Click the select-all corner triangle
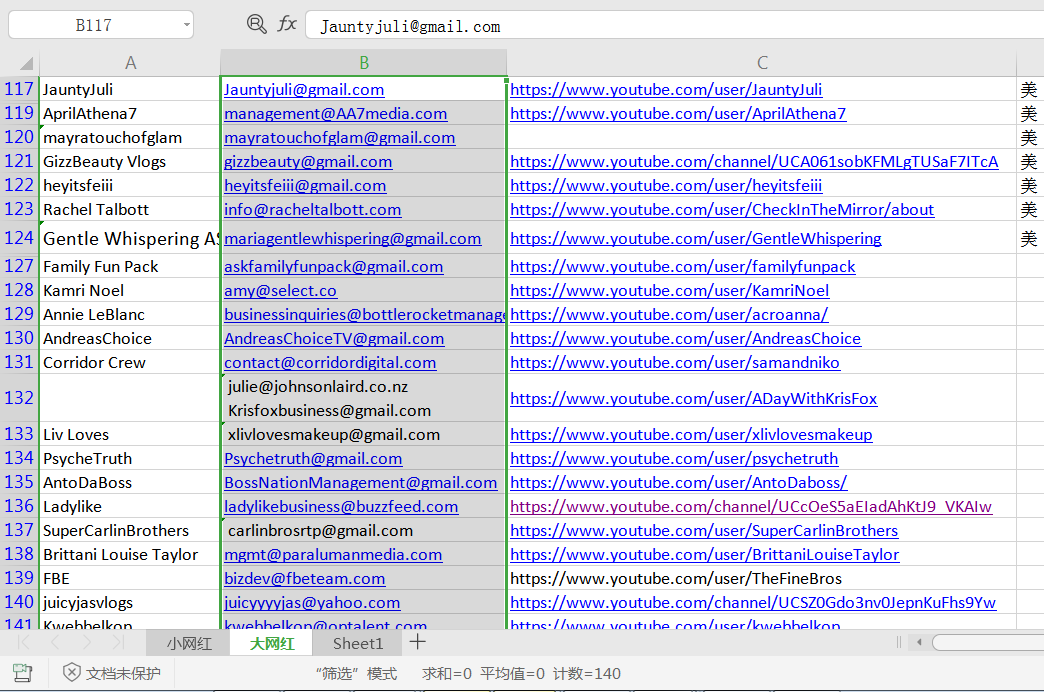This screenshot has height=692, width=1044. pos(26,63)
